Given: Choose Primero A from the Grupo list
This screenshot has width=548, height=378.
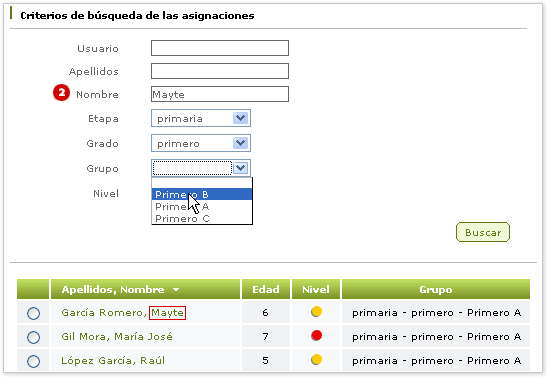Looking at the screenshot, I should coord(202,206).
